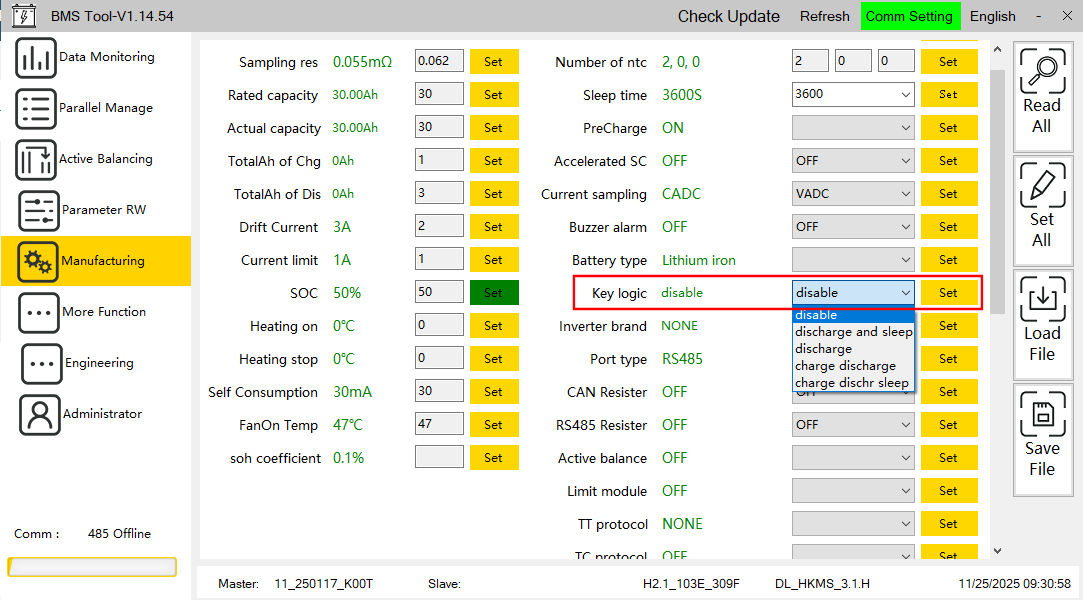Click the scrollbar down arrow
The height and width of the screenshot is (600, 1083).
pyautogui.click(x=996, y=550)
